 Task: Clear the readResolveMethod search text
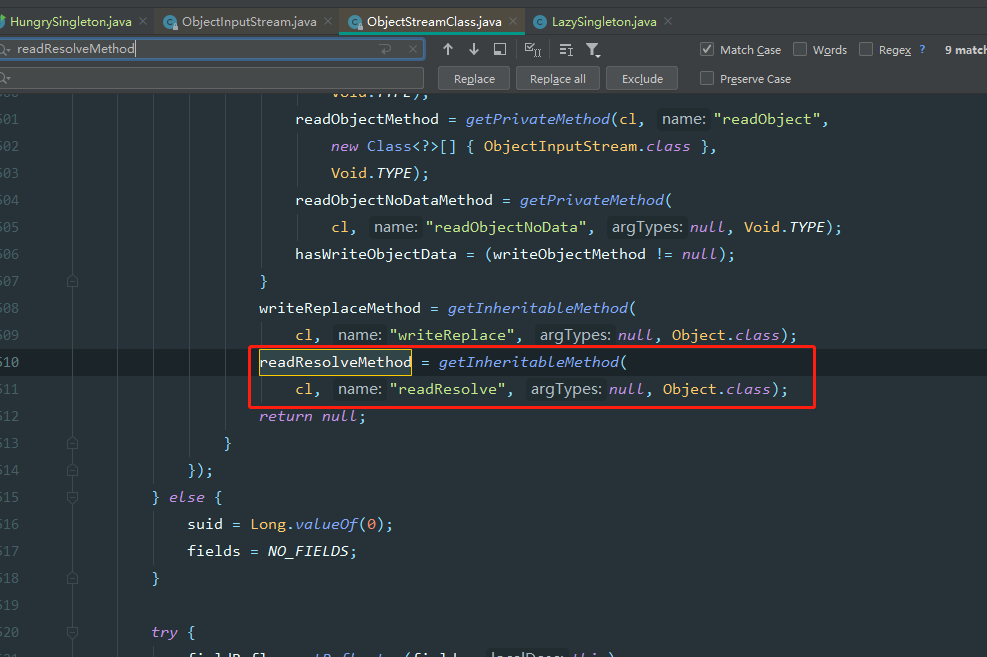(413, 49)
